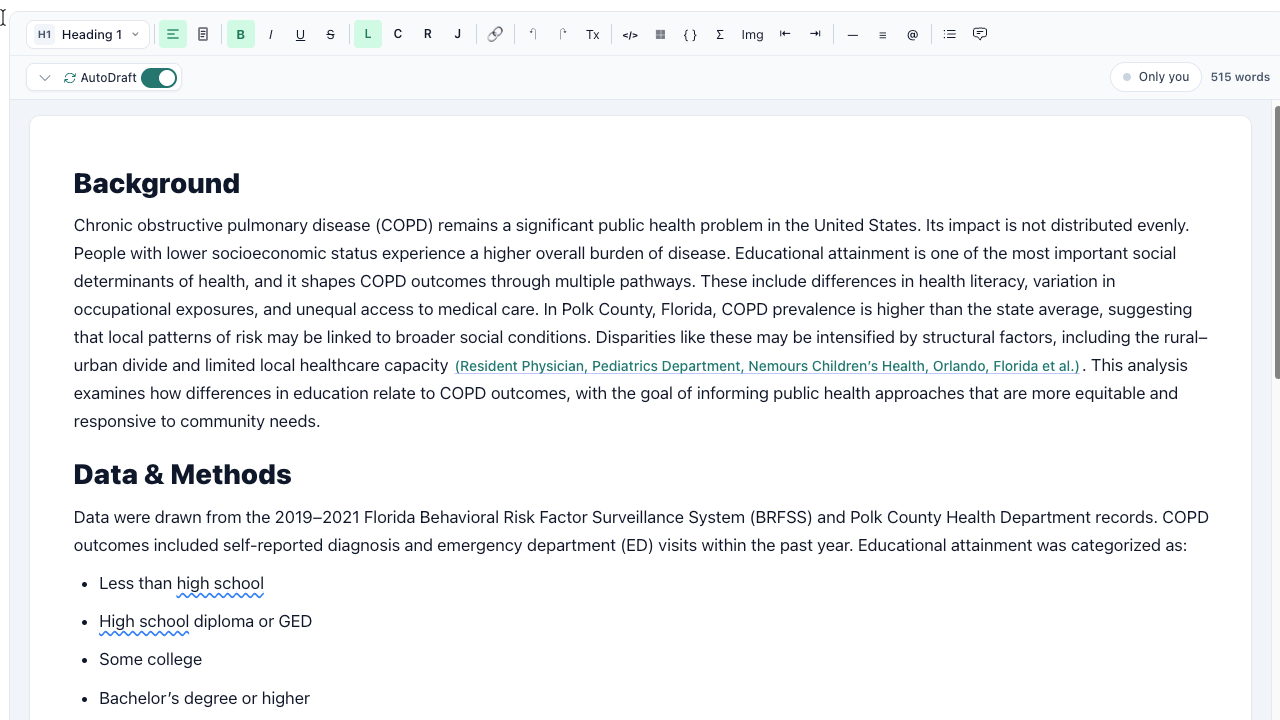Open the Resident Physician citation link

tap(766, 366)
